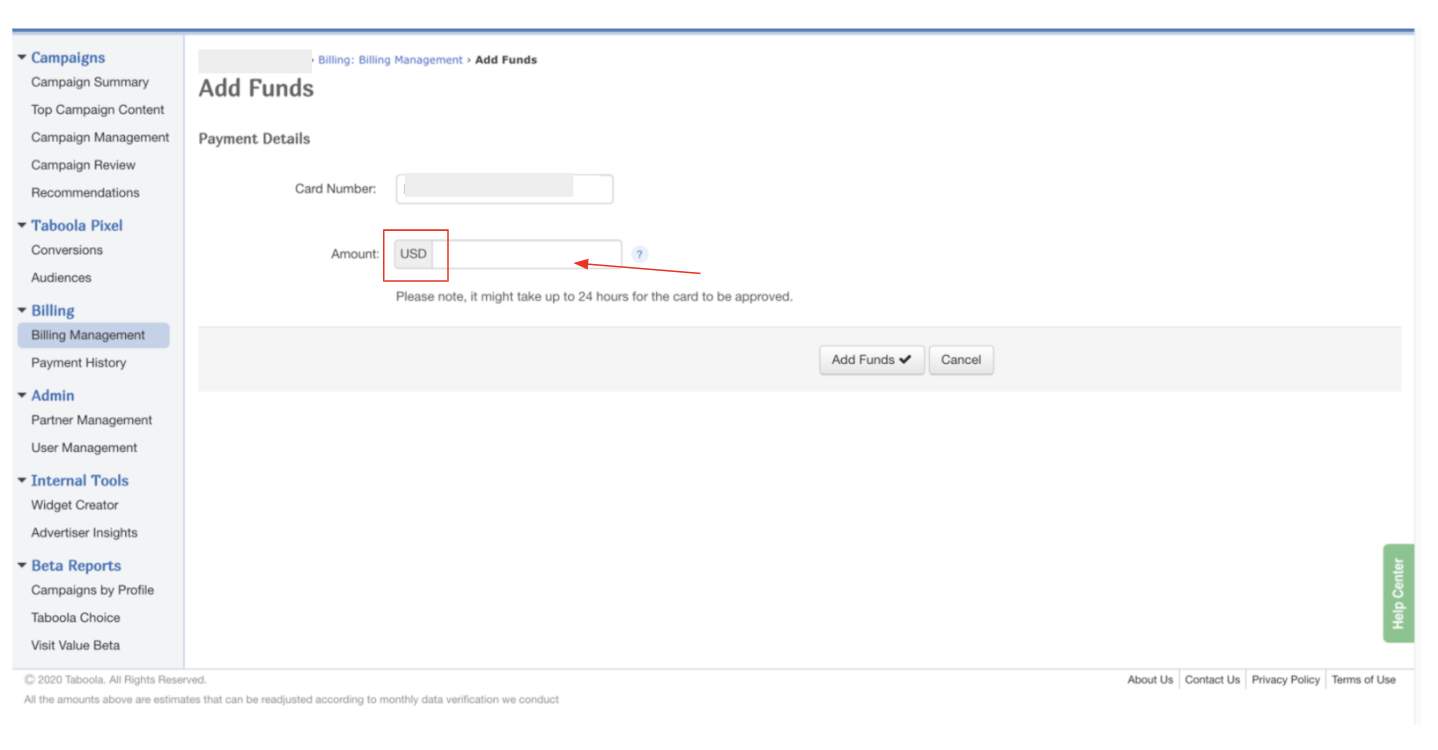Open Widget Creator tool
Image resolution: width=1438 pixels, height=750 pixels.
tap(75, 505)
